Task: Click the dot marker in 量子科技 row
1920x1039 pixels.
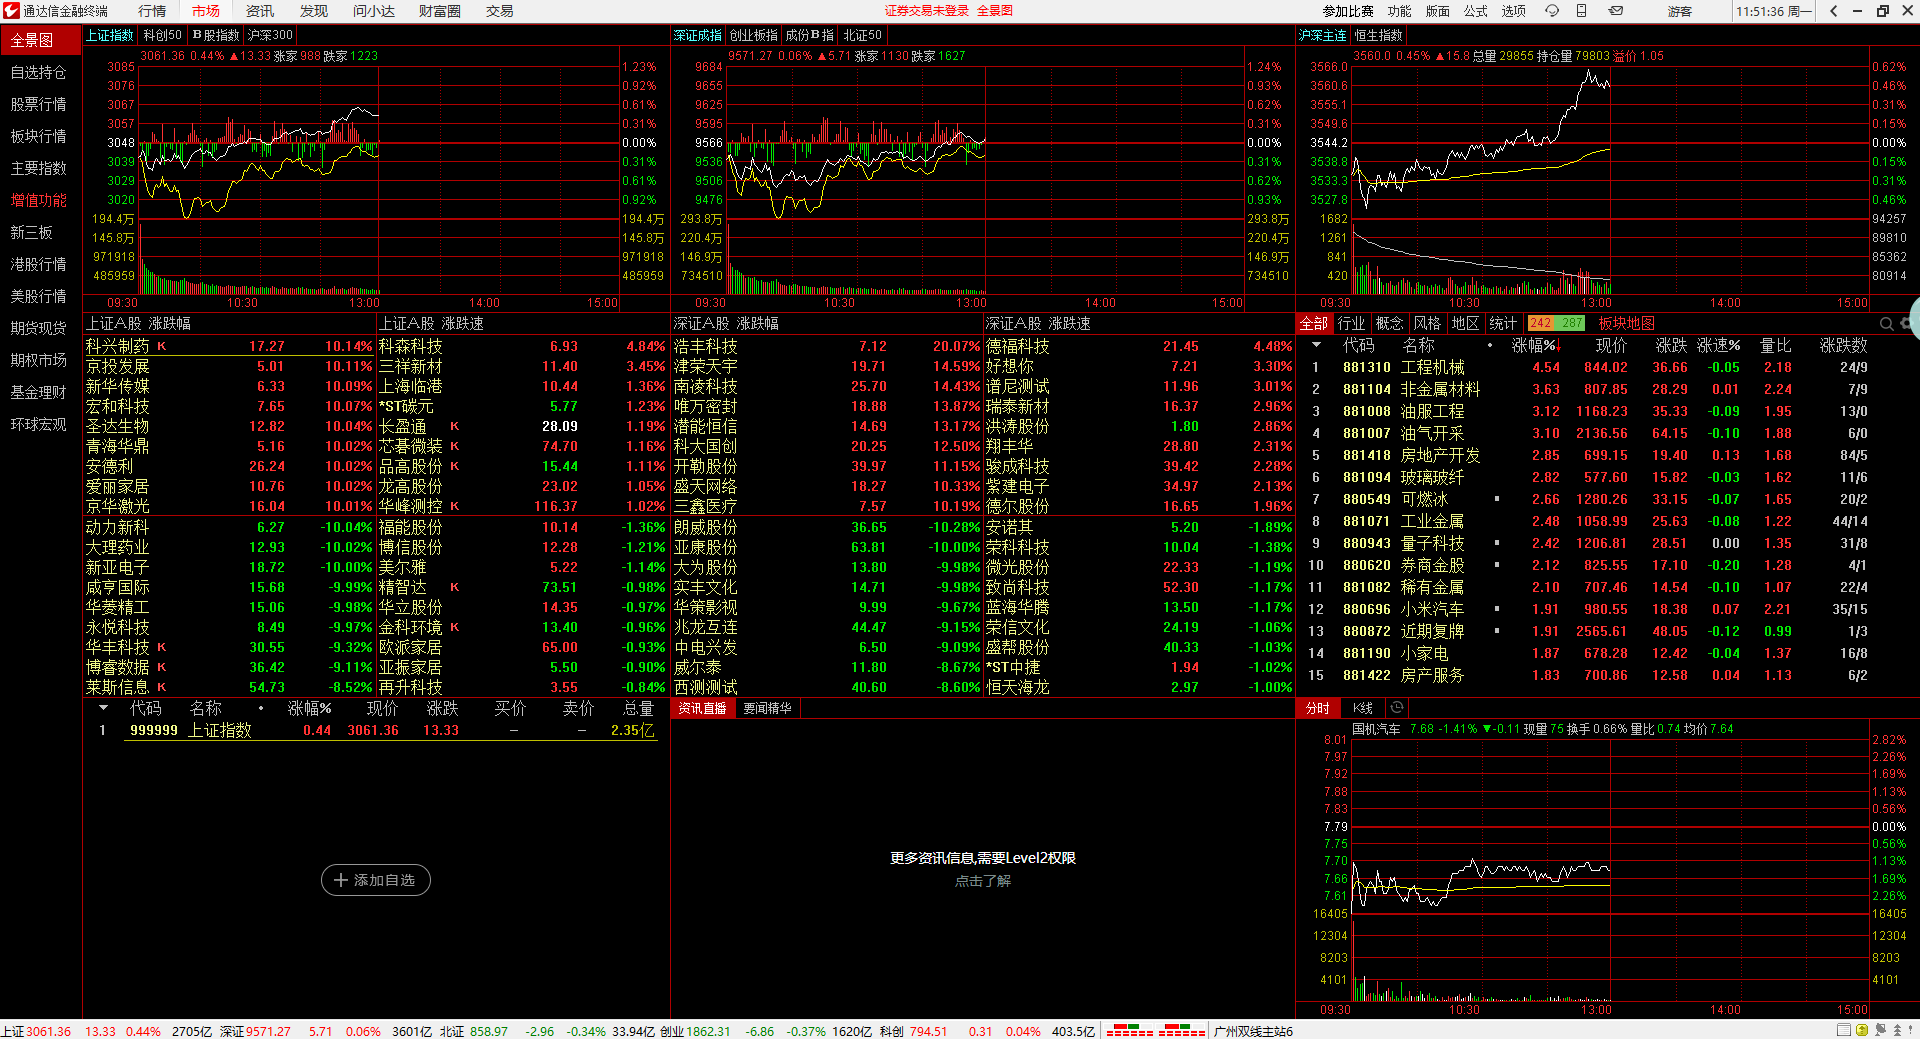Action: point(1497,543)
